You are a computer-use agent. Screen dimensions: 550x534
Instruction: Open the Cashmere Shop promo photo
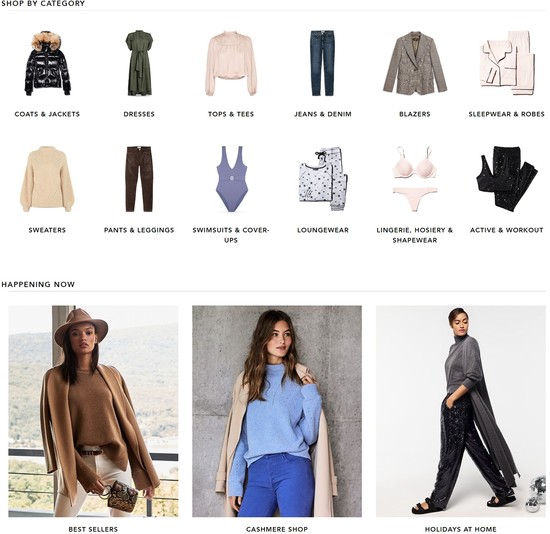[x=277, y=411]
